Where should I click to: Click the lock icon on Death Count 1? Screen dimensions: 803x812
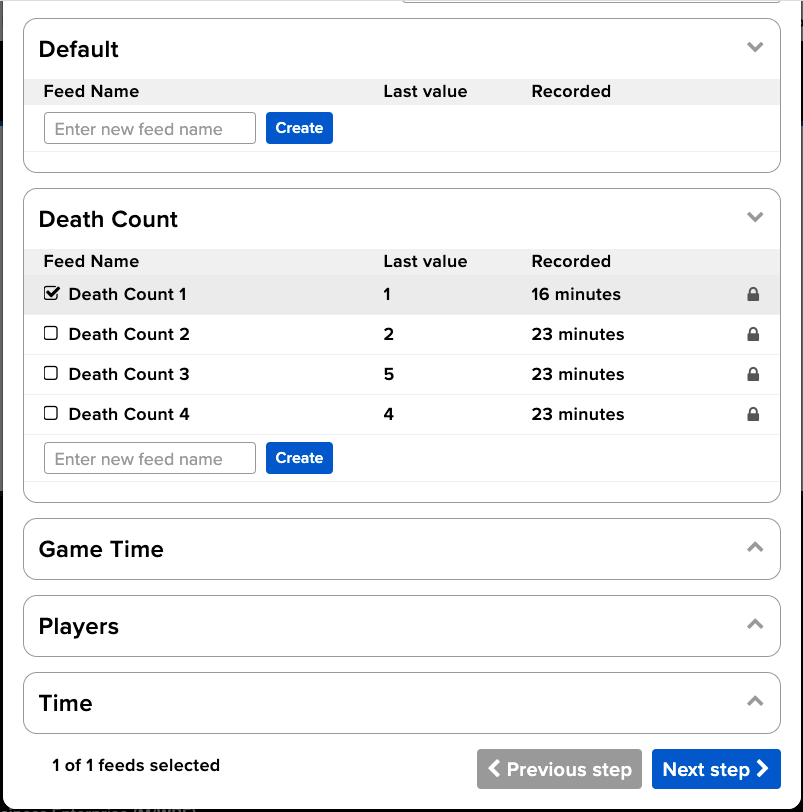coord(753,294)
